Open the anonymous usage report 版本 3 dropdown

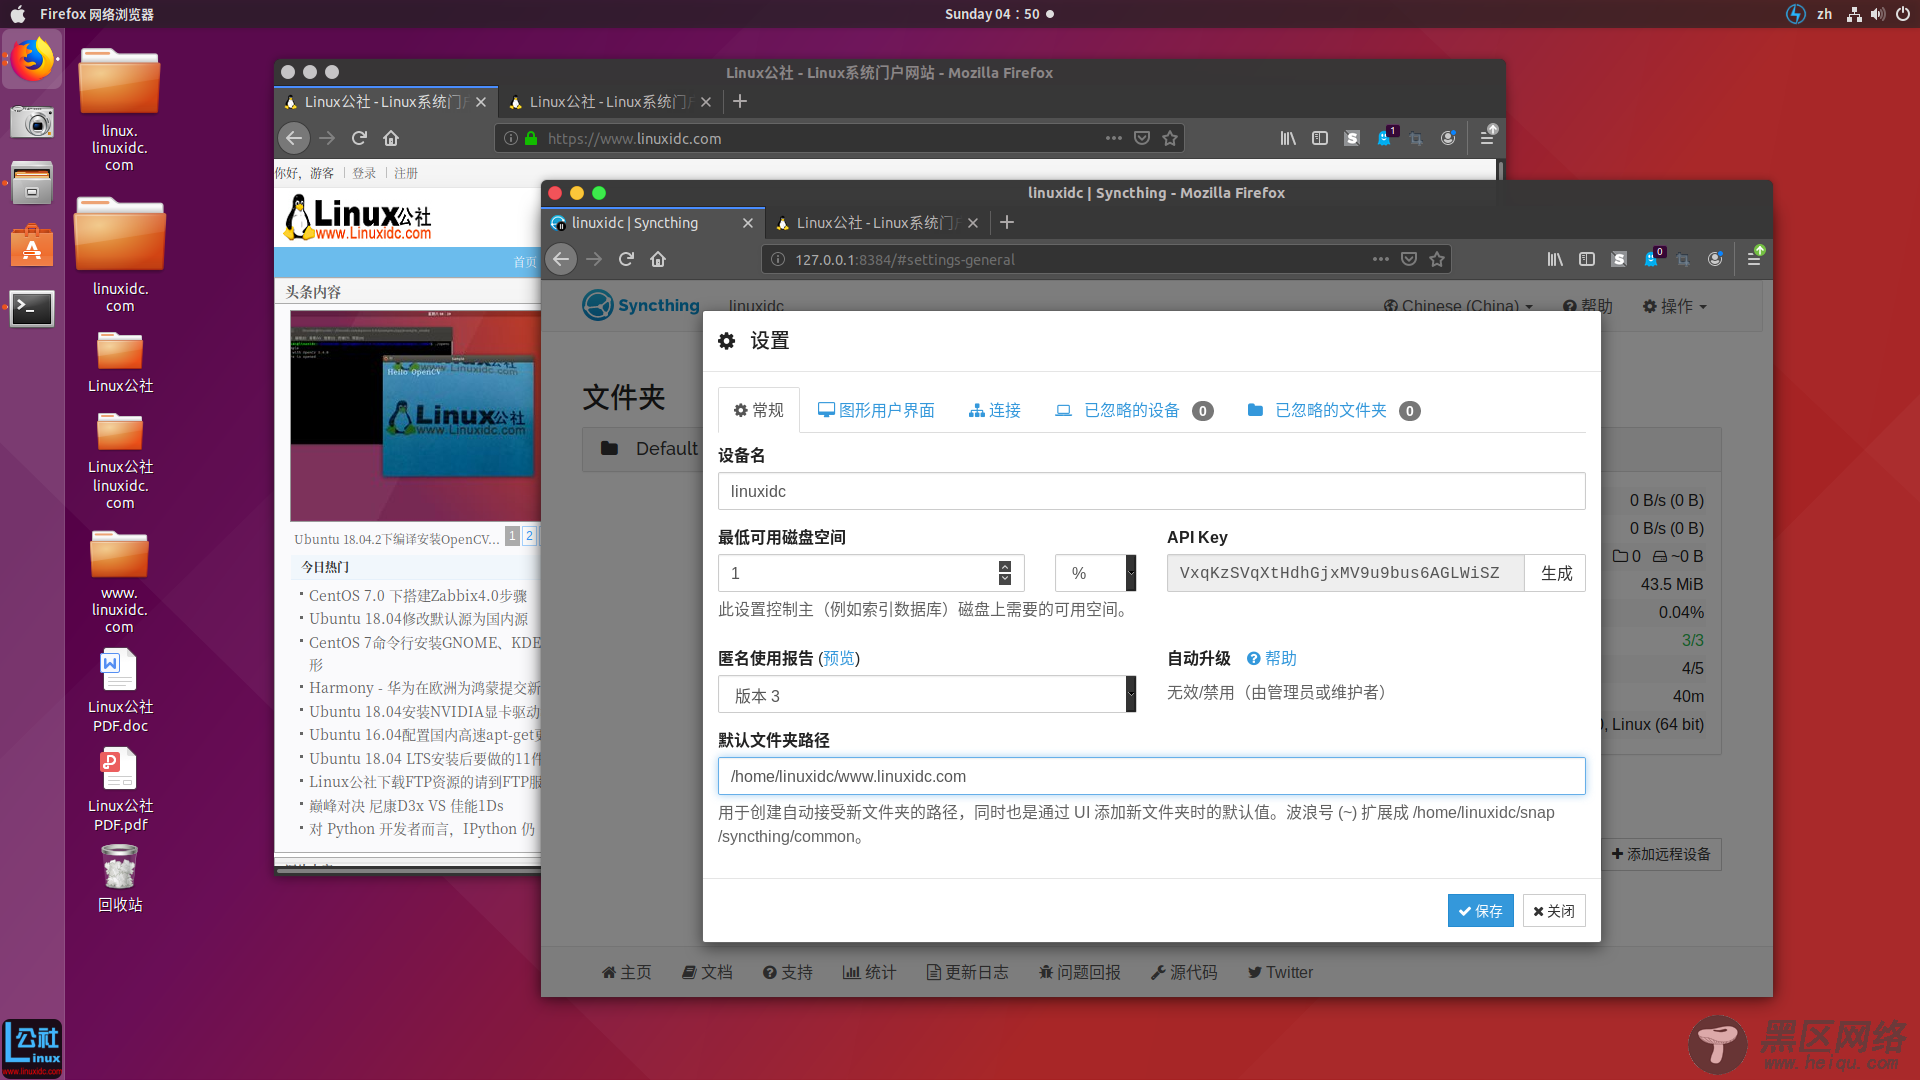927,694
